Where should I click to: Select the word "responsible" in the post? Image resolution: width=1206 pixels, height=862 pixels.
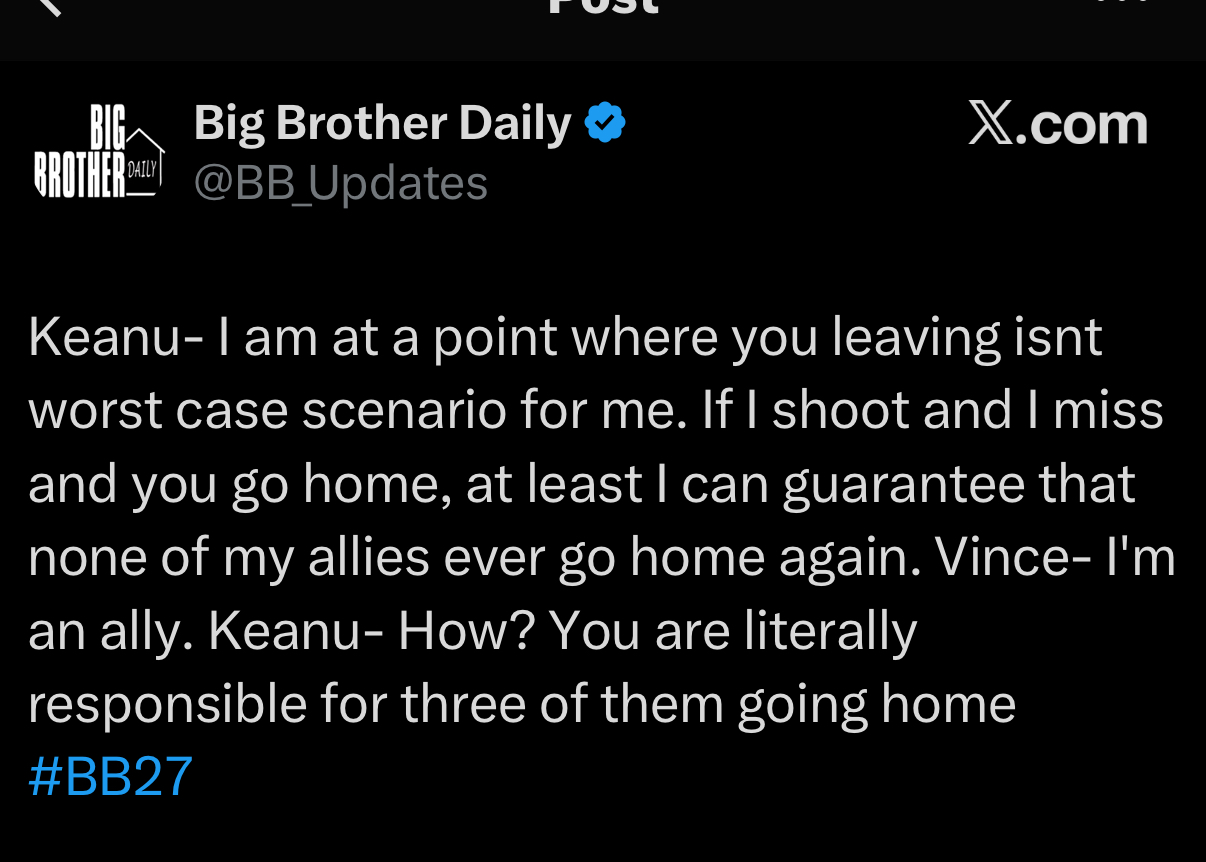click(x=168, y=706)
